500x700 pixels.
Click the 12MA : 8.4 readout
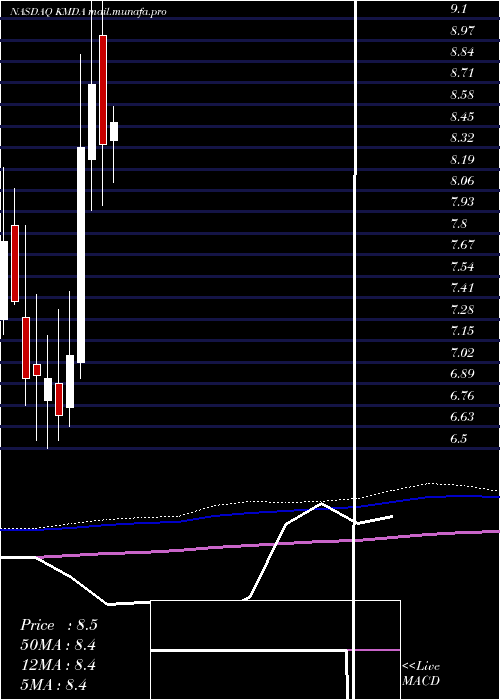58,665
